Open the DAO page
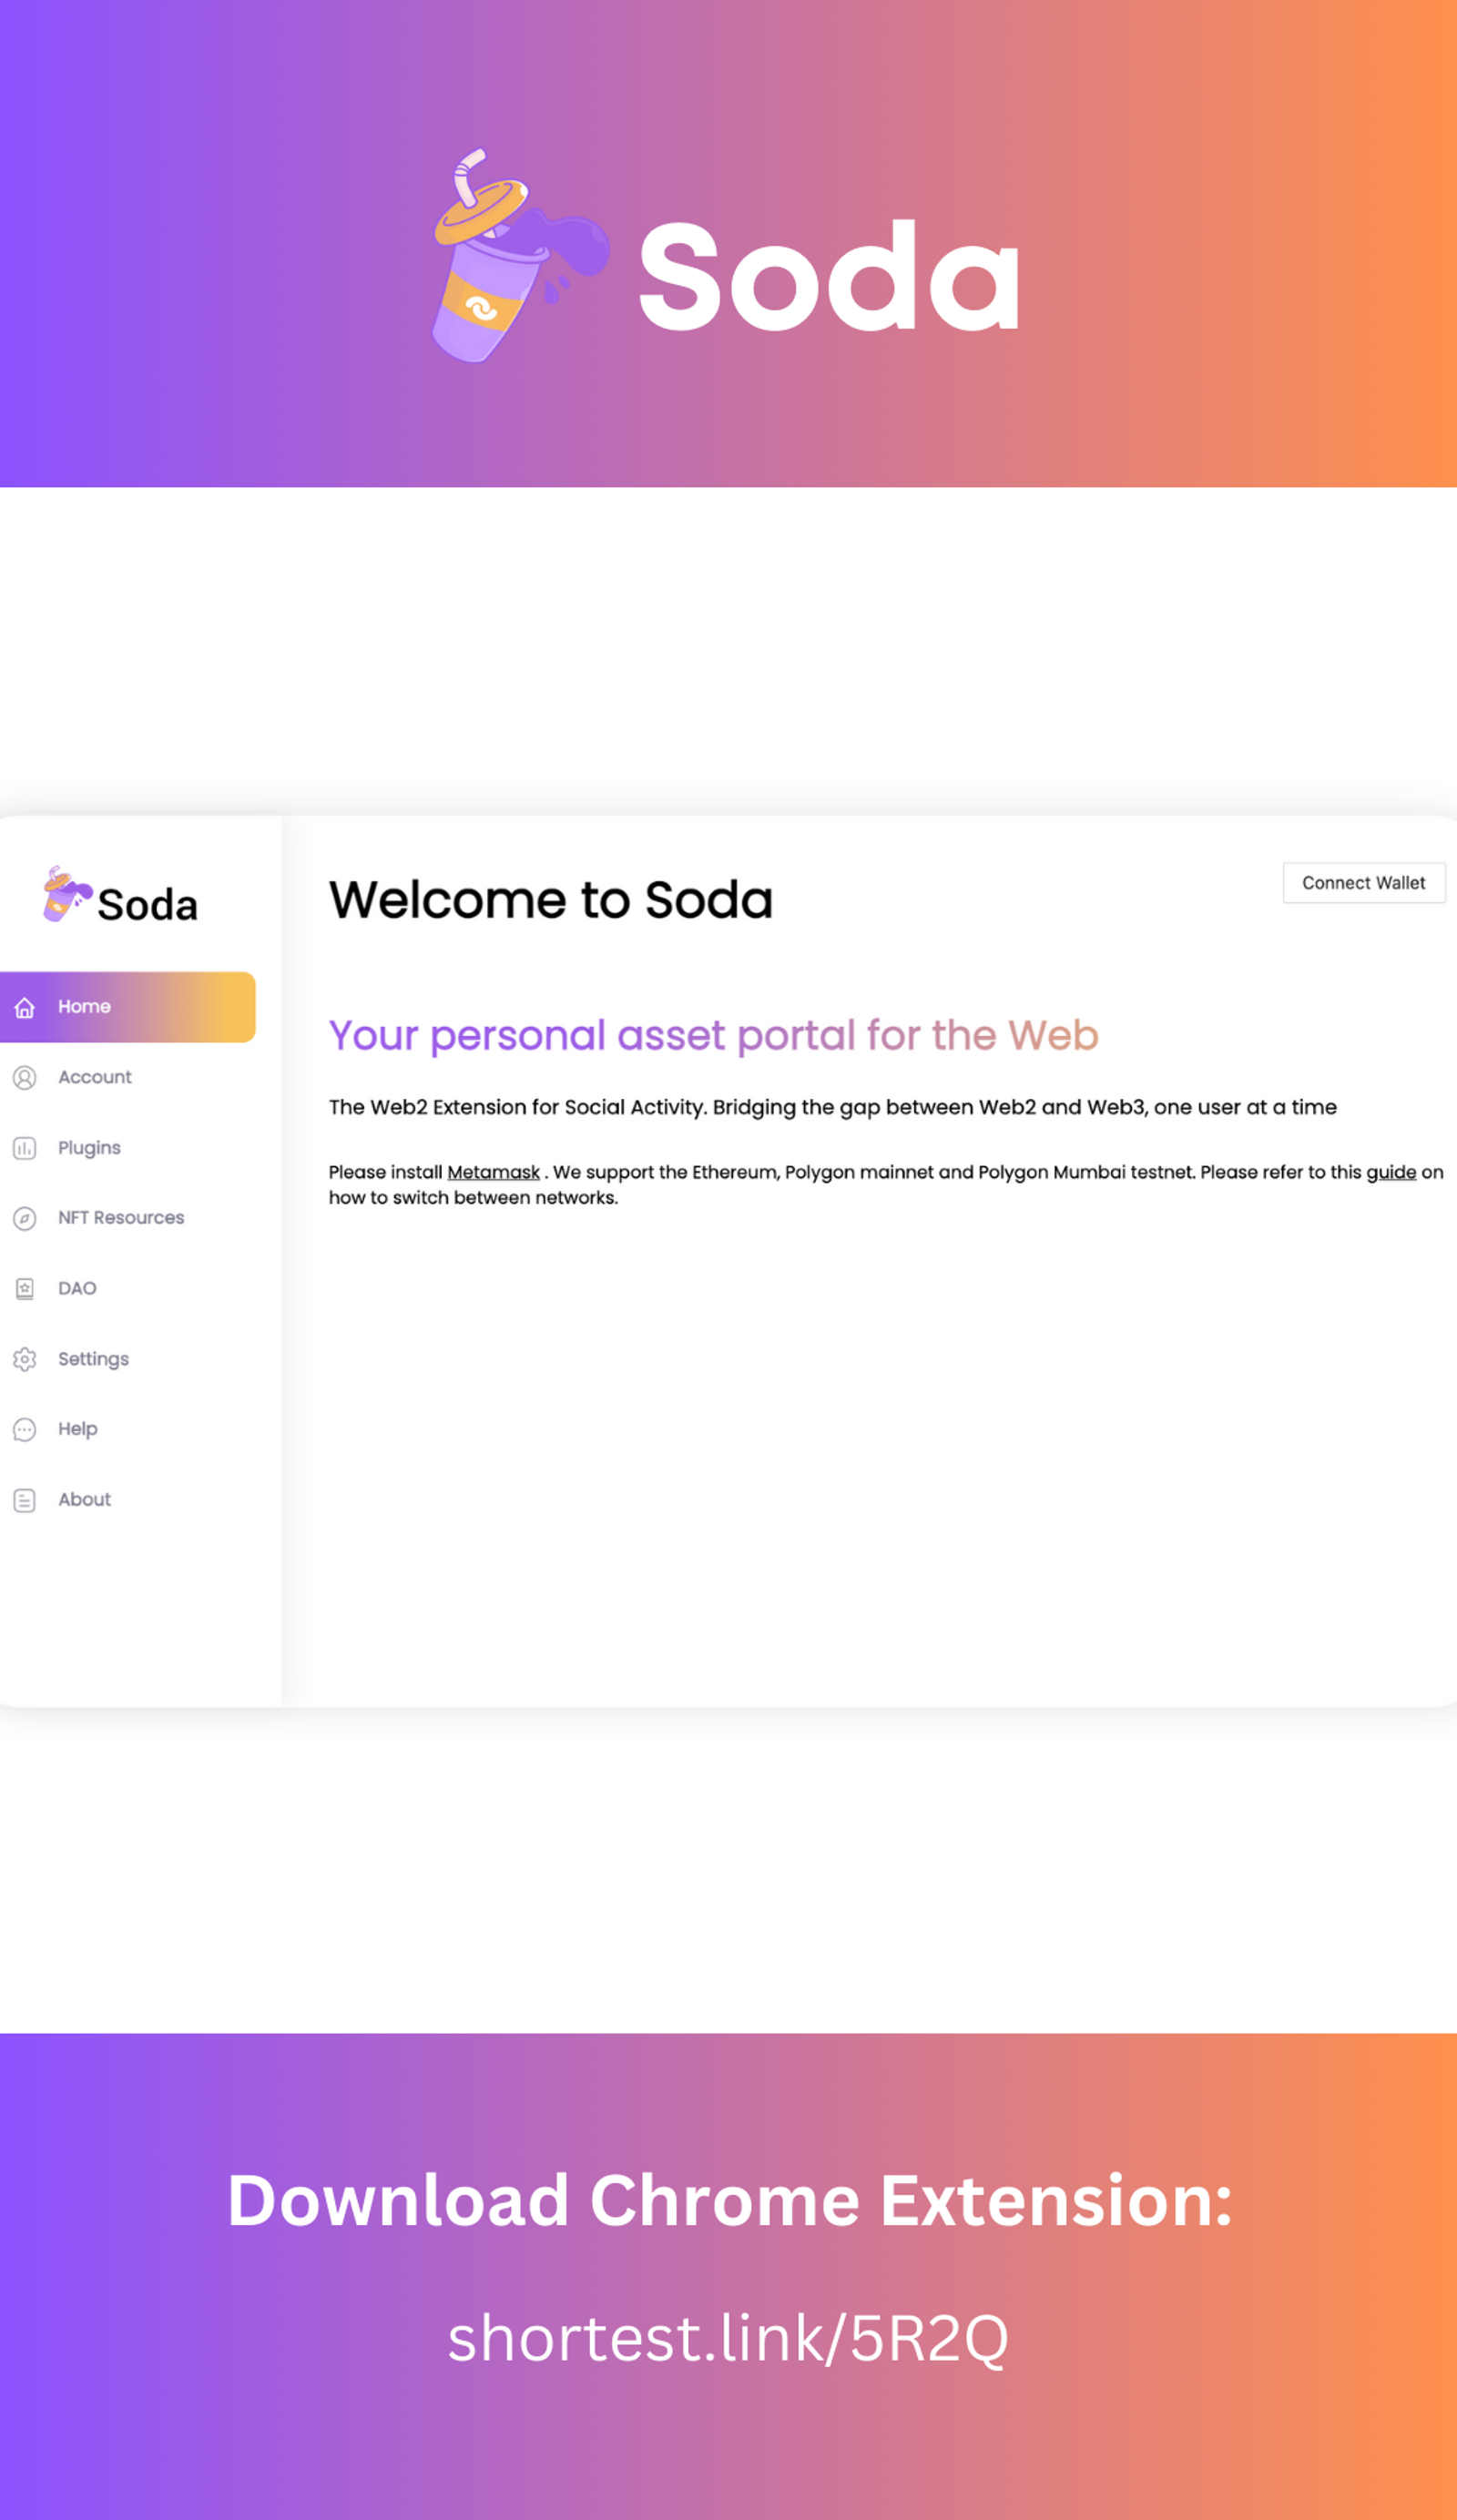 pos(128,1289)
